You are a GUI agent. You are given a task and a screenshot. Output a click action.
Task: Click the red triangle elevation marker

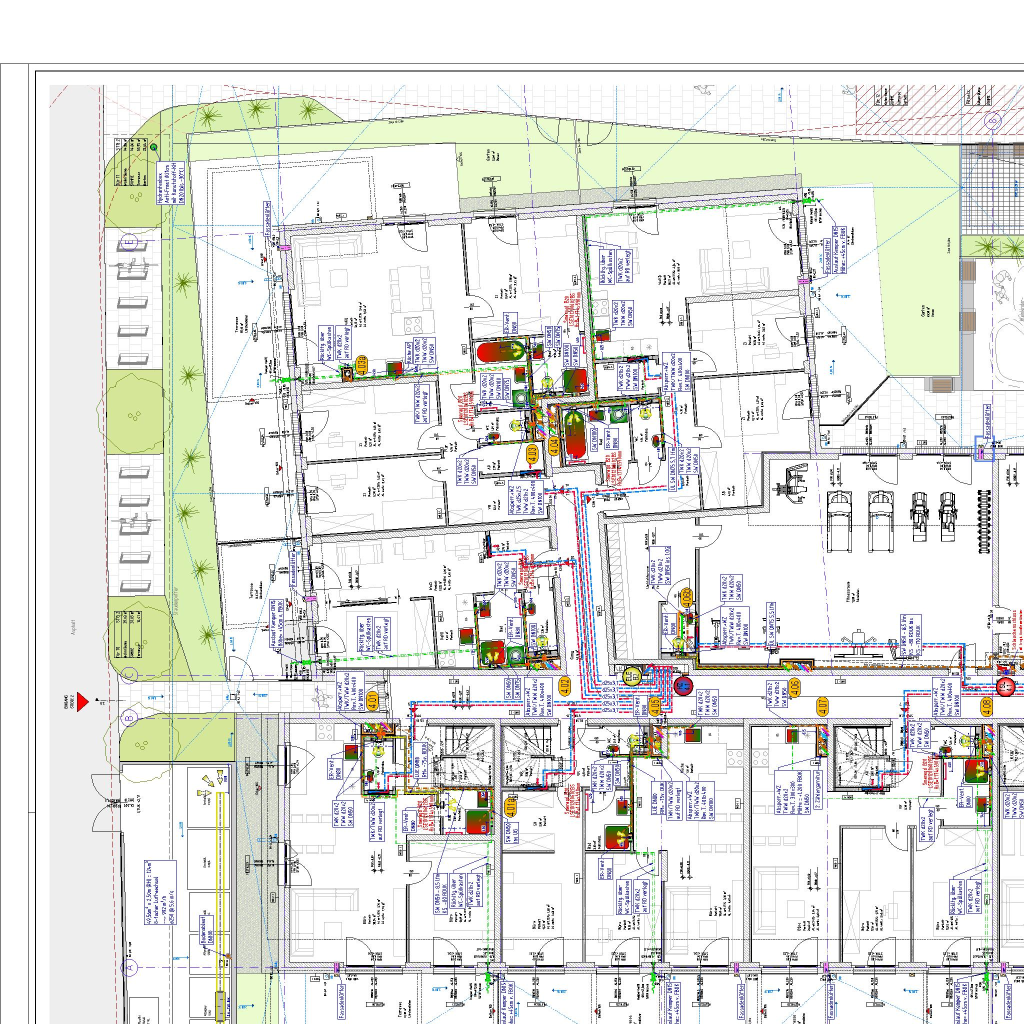click(84, 702)
